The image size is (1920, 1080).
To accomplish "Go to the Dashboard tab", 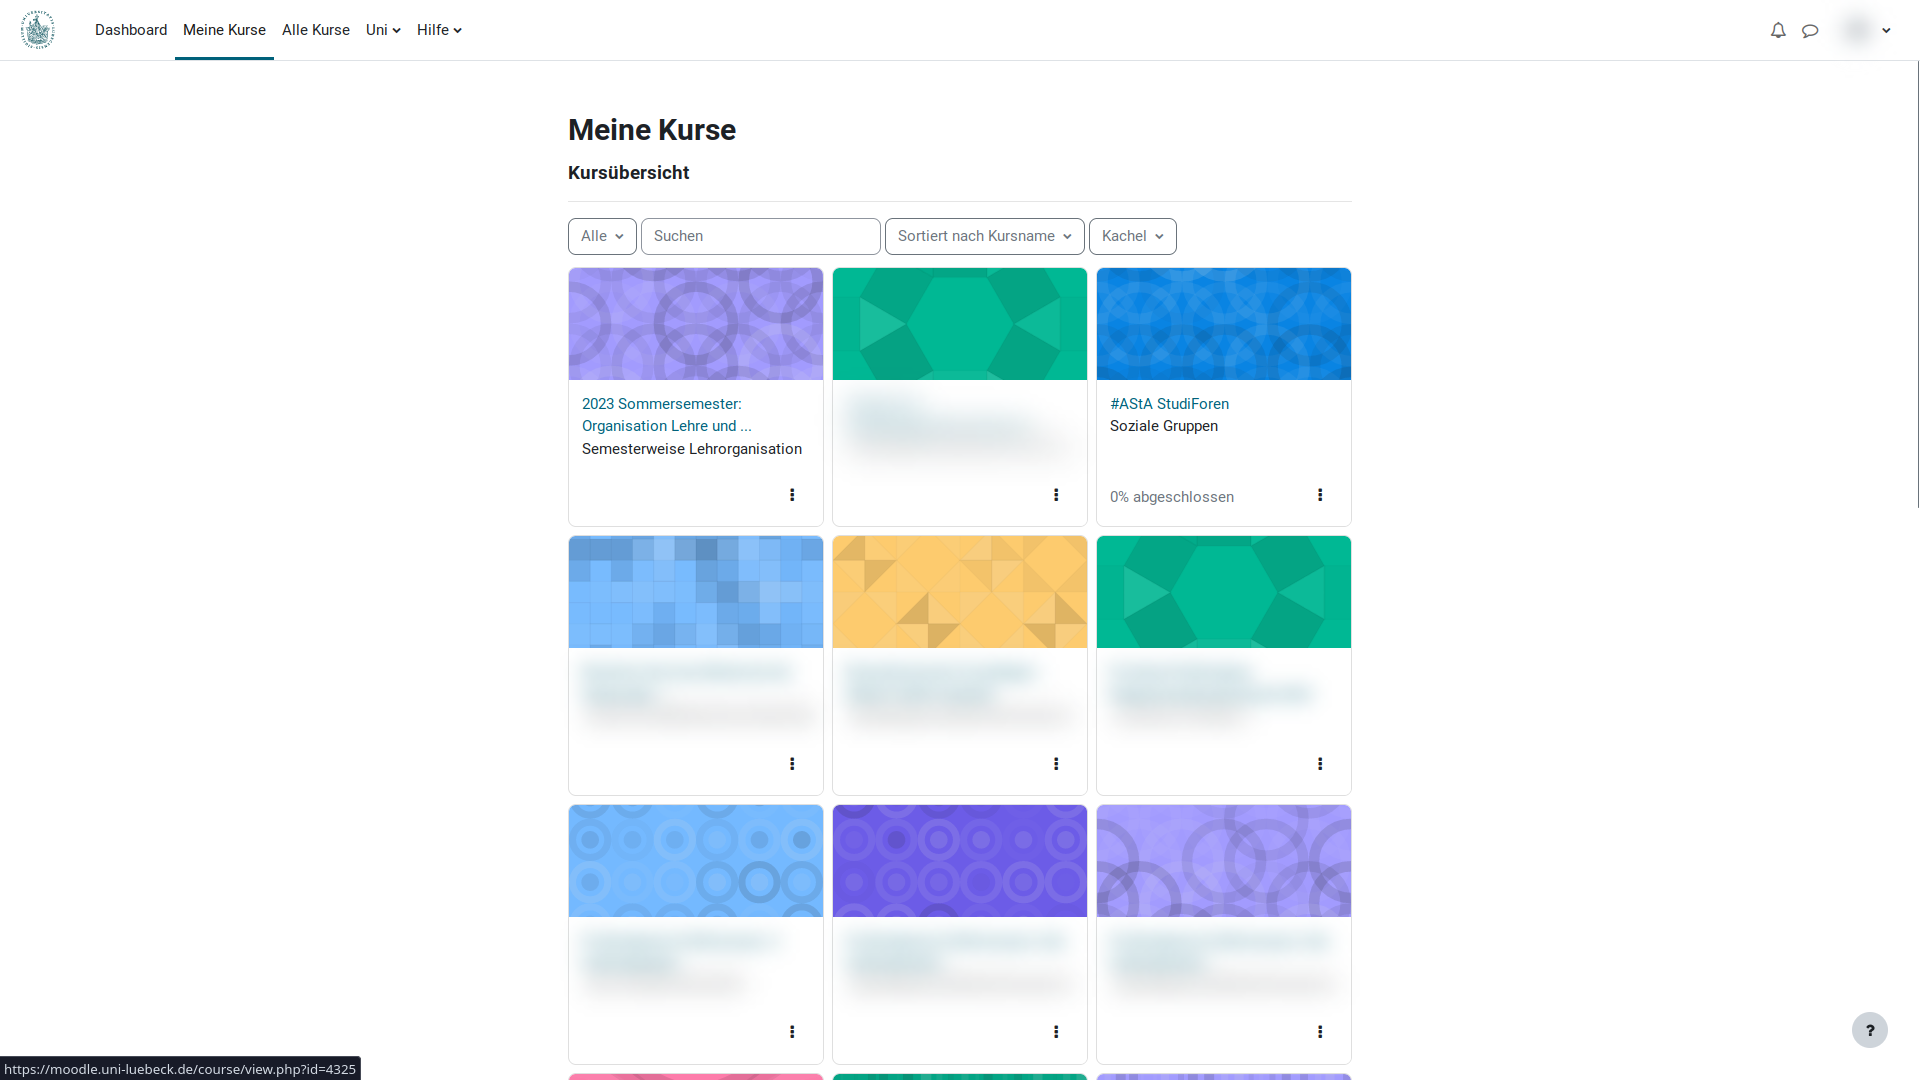I will coord(131,30).
